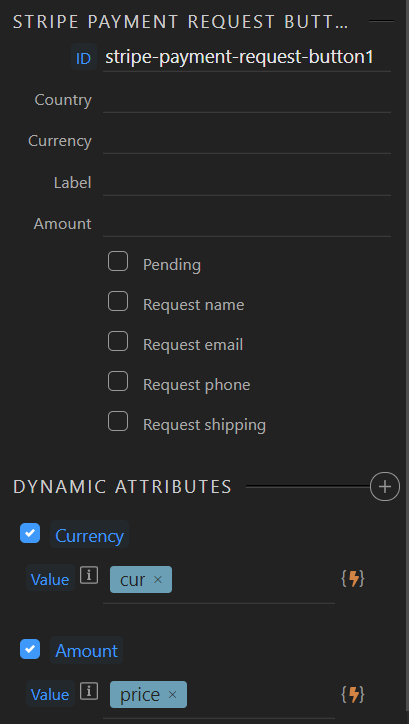Tick the Request email checkbox

click(x=118, y=341)
